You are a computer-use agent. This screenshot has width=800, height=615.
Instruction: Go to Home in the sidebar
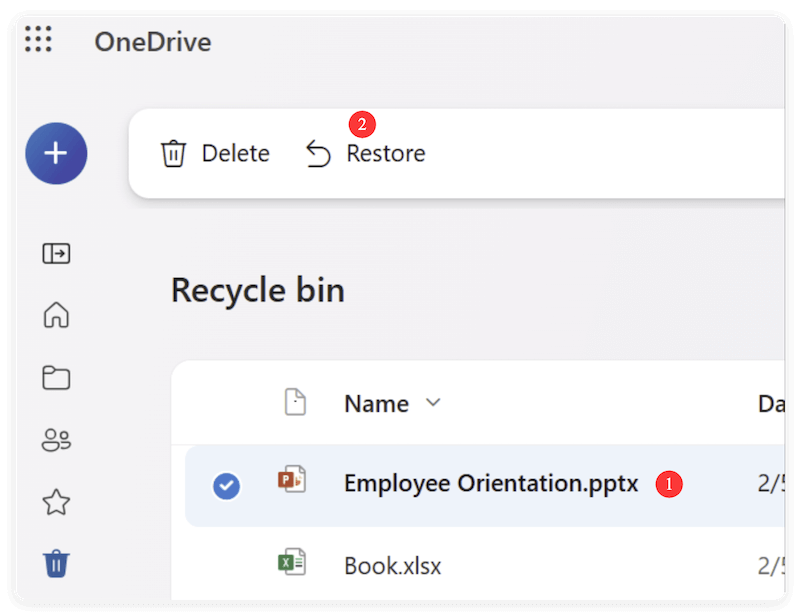(x=56, y=315)
